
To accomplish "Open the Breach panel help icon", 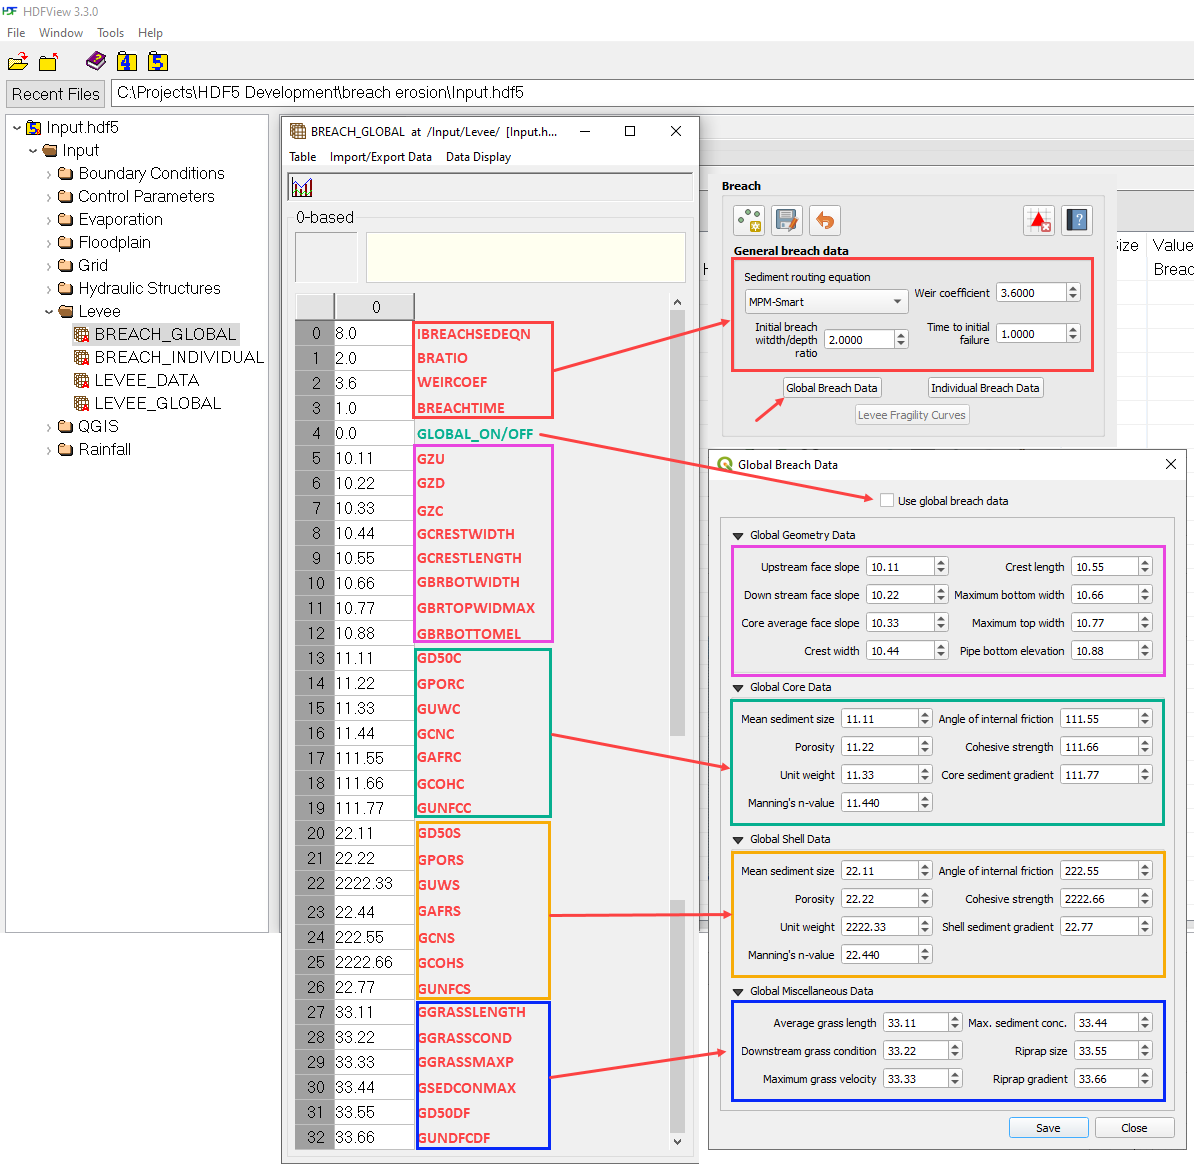I will coord(1077,220).
